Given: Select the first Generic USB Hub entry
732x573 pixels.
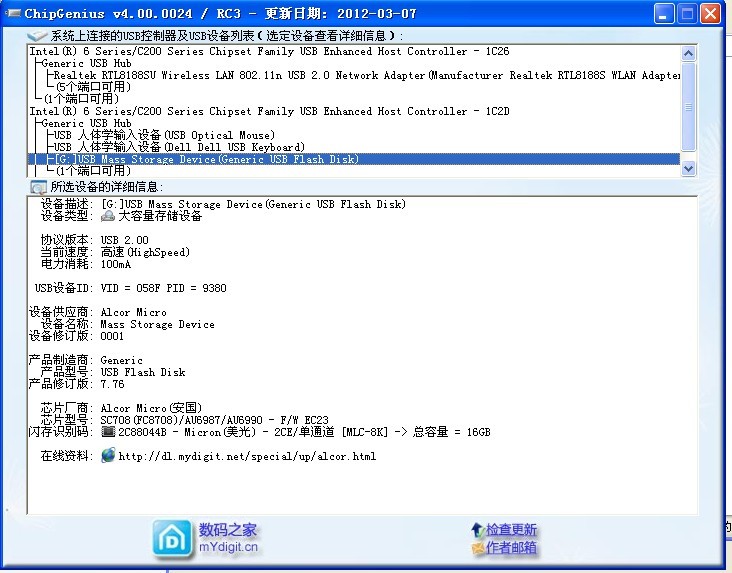Looking at the screenshot, I should (x=86, y=64).
